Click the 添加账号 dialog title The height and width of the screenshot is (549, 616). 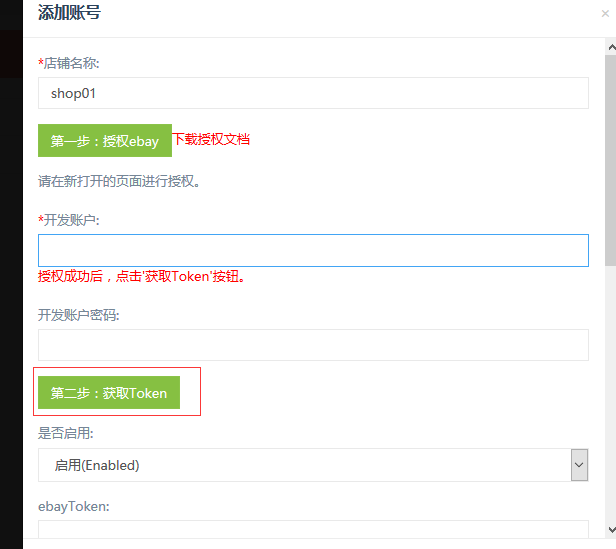(x=70, y=12)
